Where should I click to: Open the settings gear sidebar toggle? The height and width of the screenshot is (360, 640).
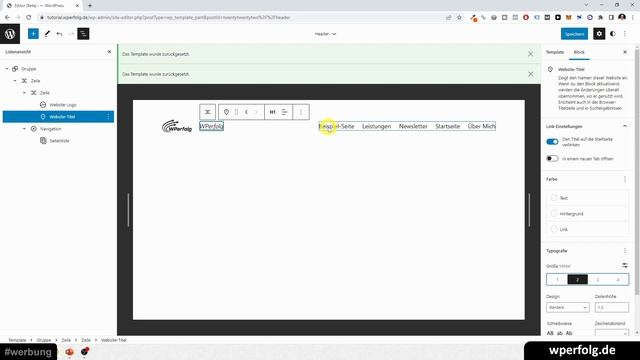[599, 34]
